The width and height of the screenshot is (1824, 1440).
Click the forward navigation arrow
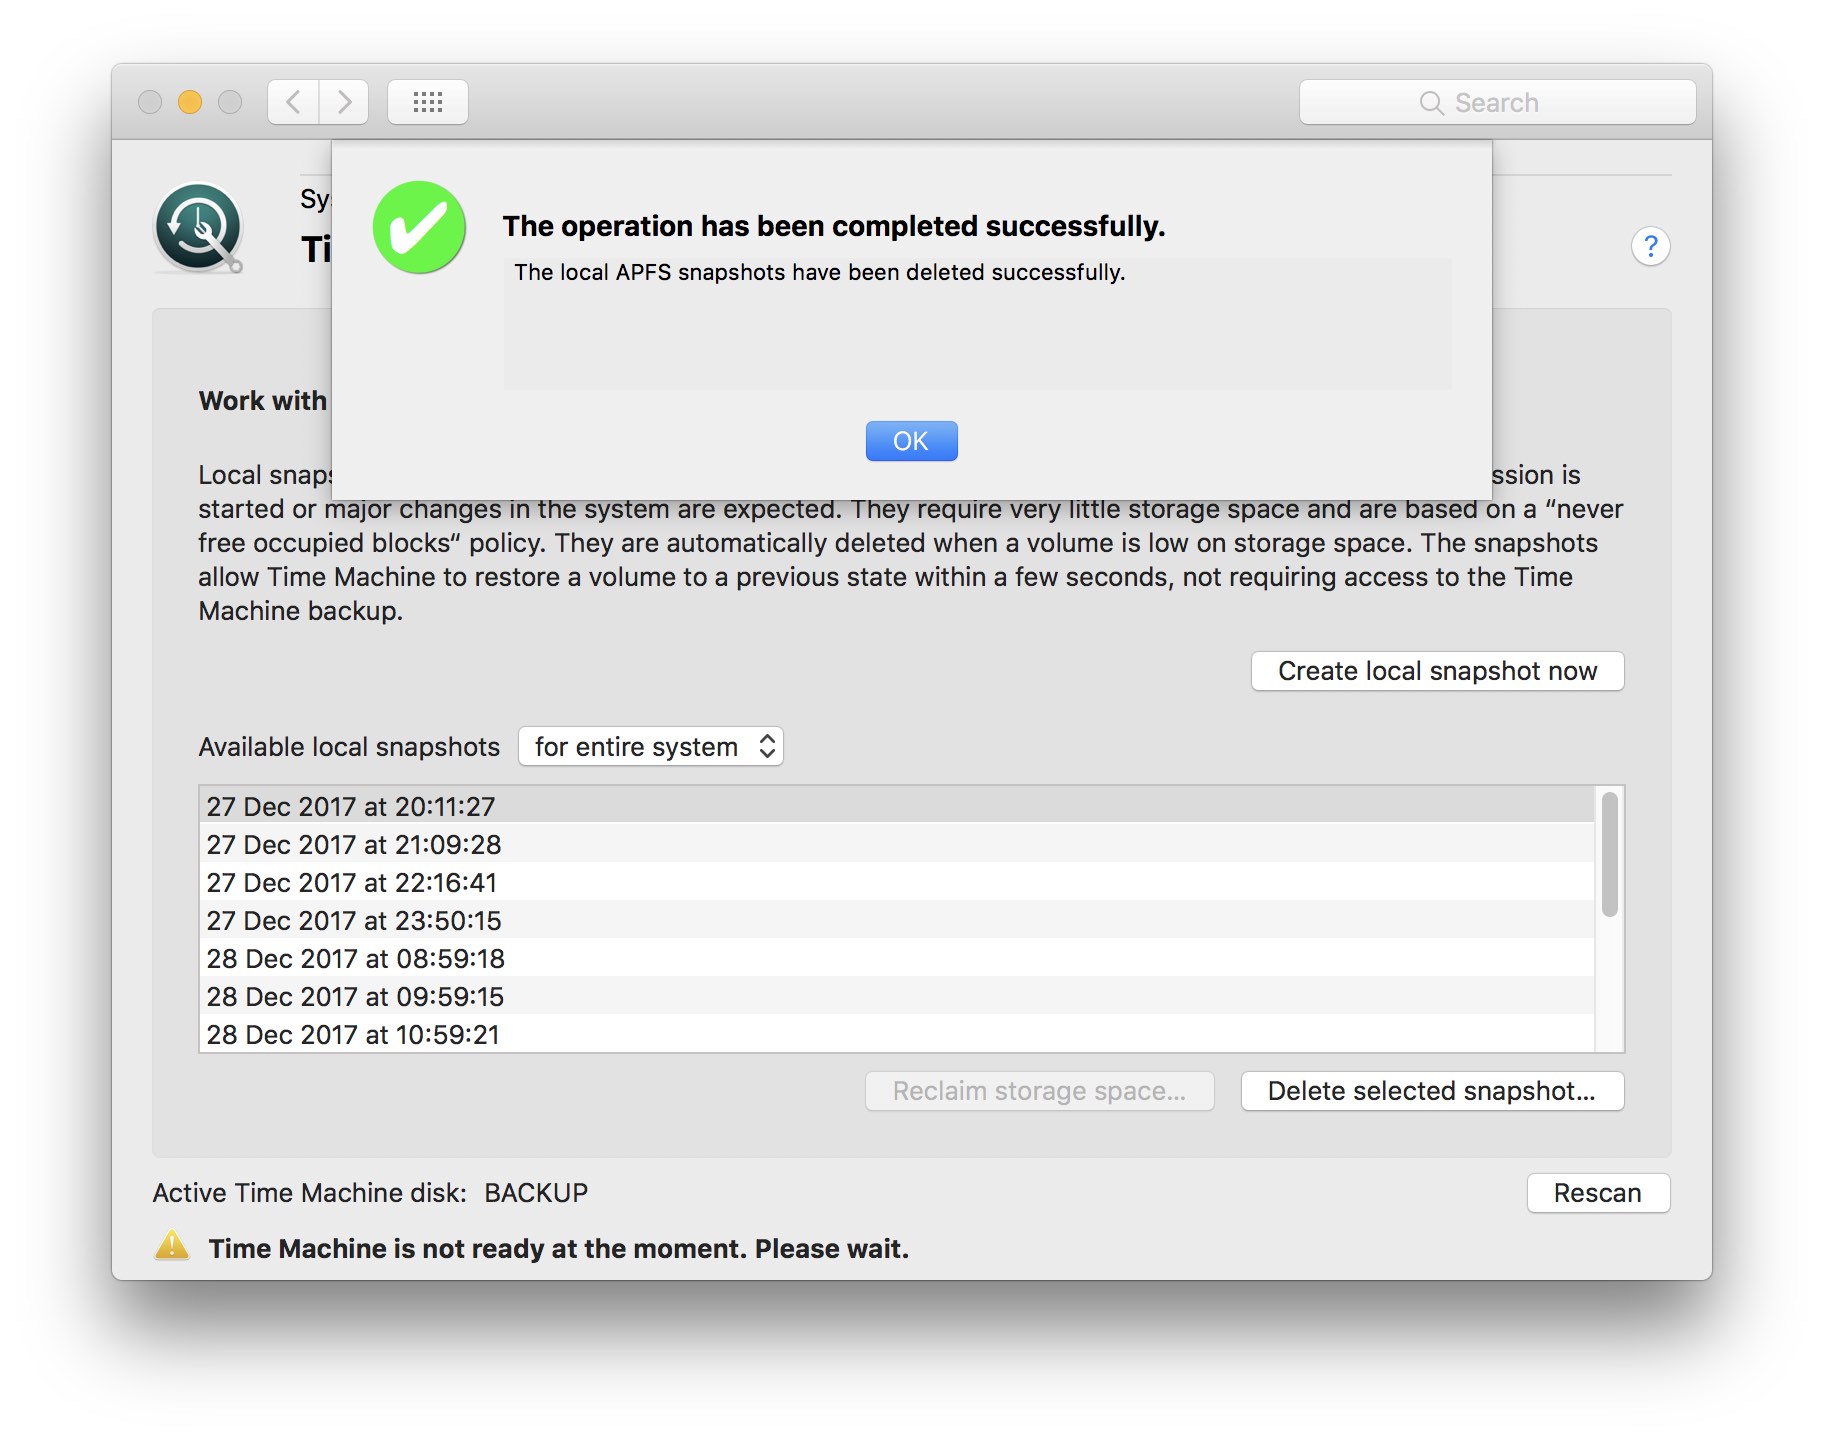(x=344, y=102)
